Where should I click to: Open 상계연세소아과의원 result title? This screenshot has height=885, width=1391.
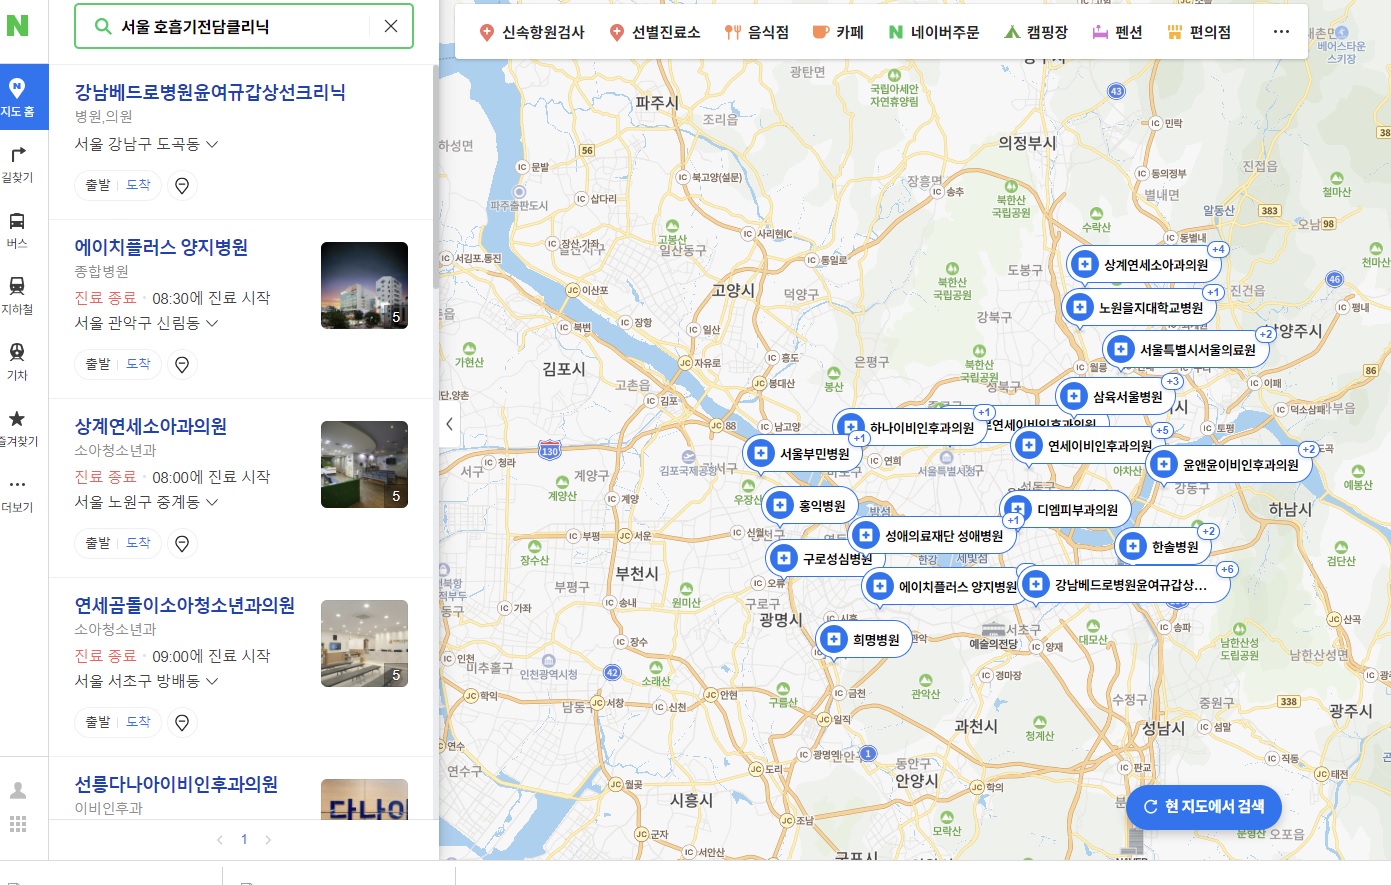[151, 426]
